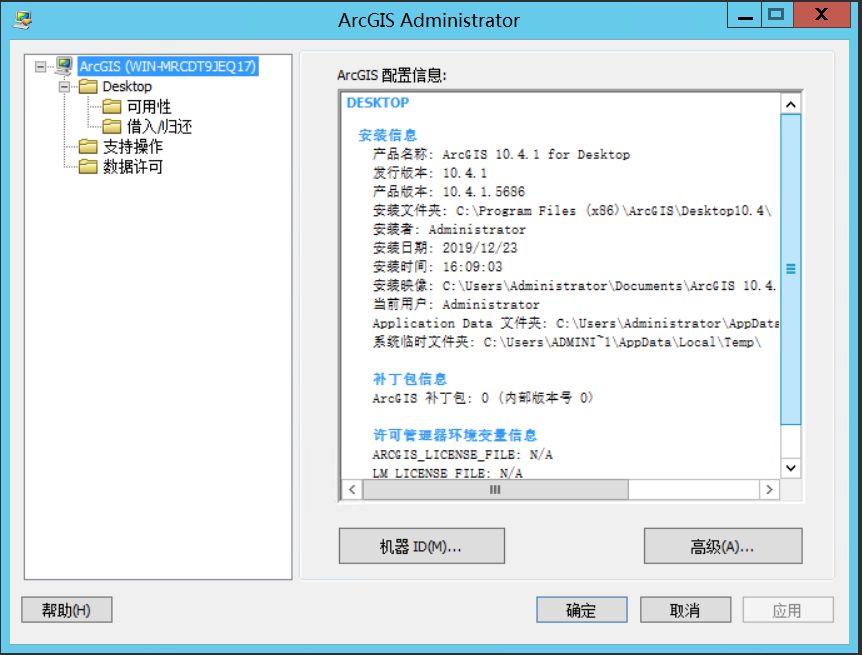Click the horizontal scrollbar right arrow
This screenshot has height=655, width=862.
click(x=770, y=489)
